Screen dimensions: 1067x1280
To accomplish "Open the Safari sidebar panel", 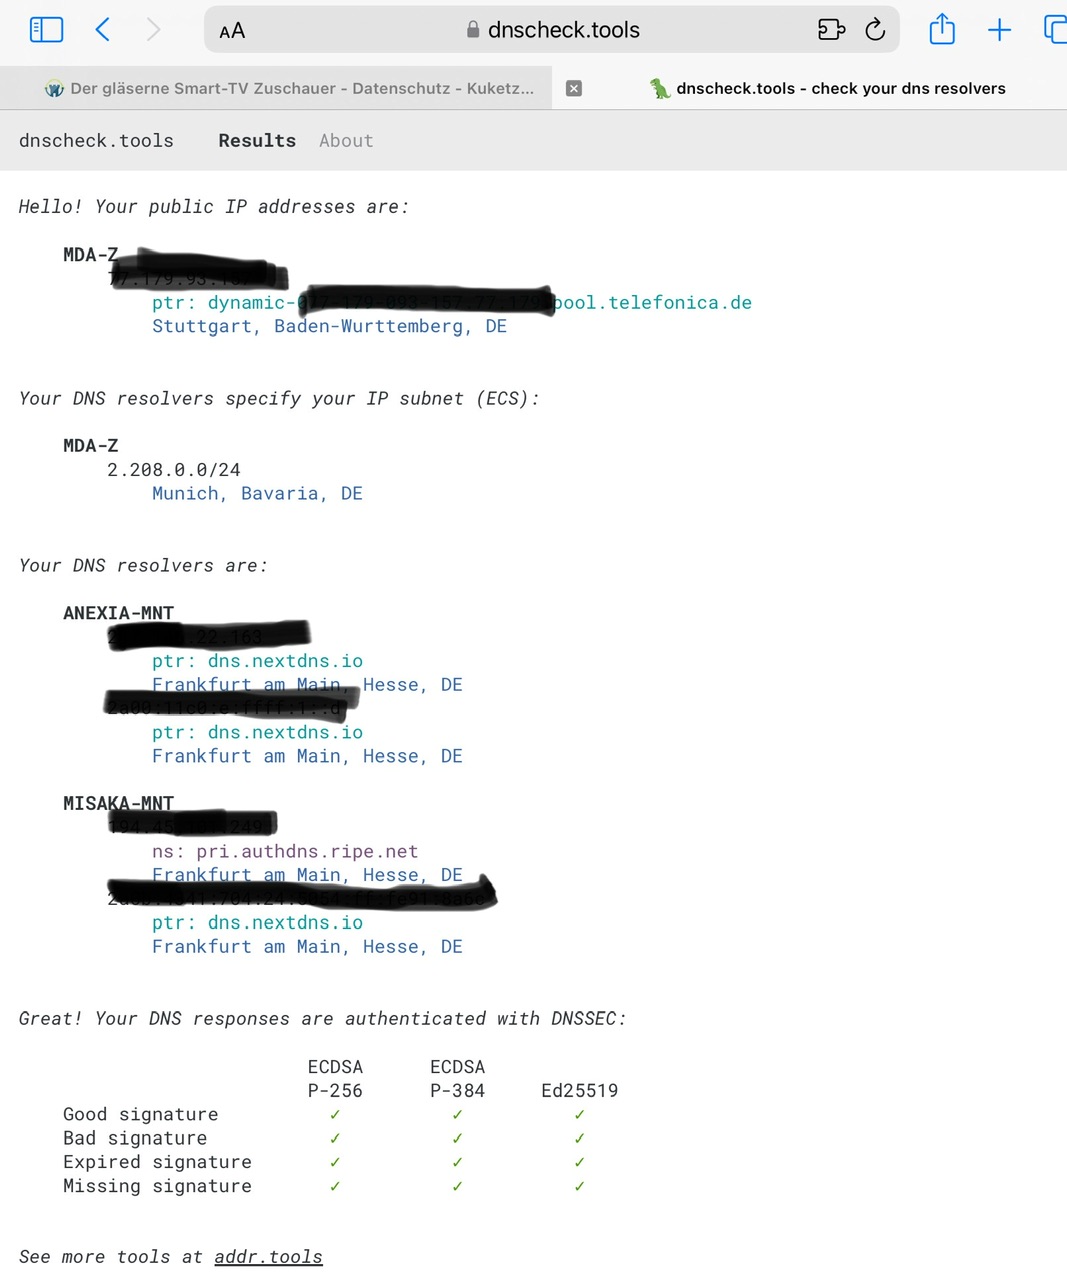I will click(46, 30).
